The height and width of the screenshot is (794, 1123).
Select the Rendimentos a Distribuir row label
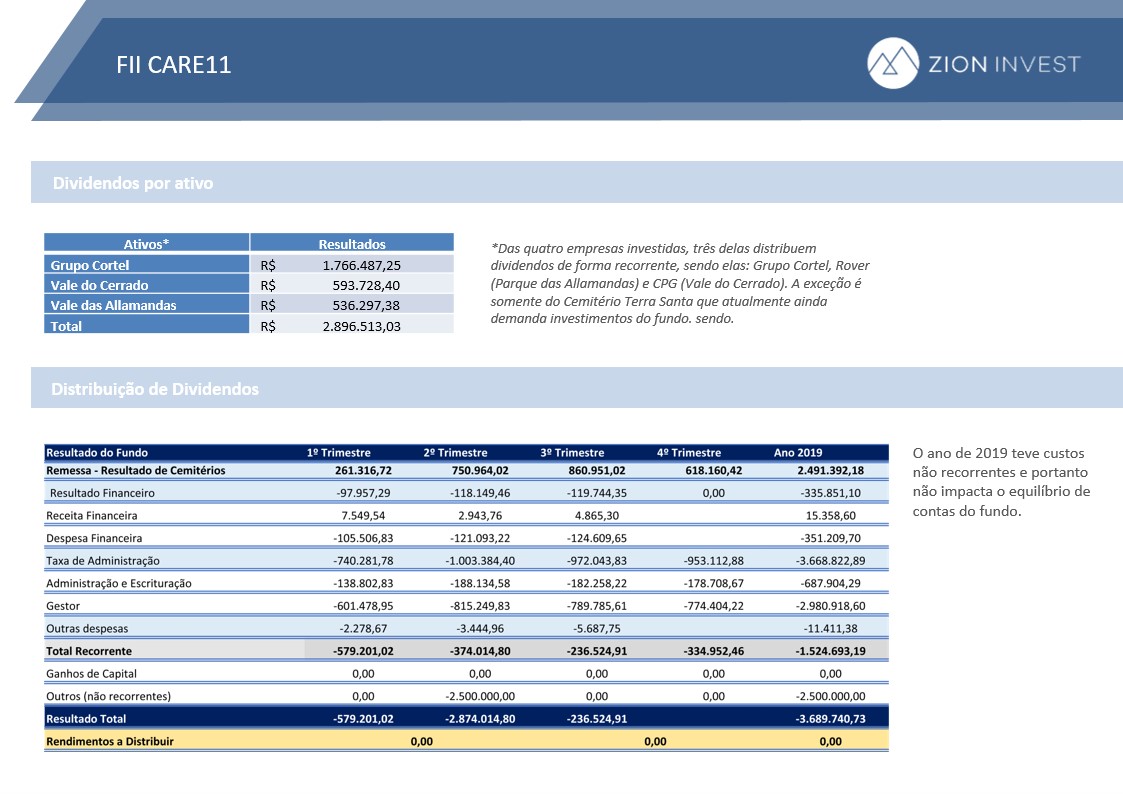110,742
